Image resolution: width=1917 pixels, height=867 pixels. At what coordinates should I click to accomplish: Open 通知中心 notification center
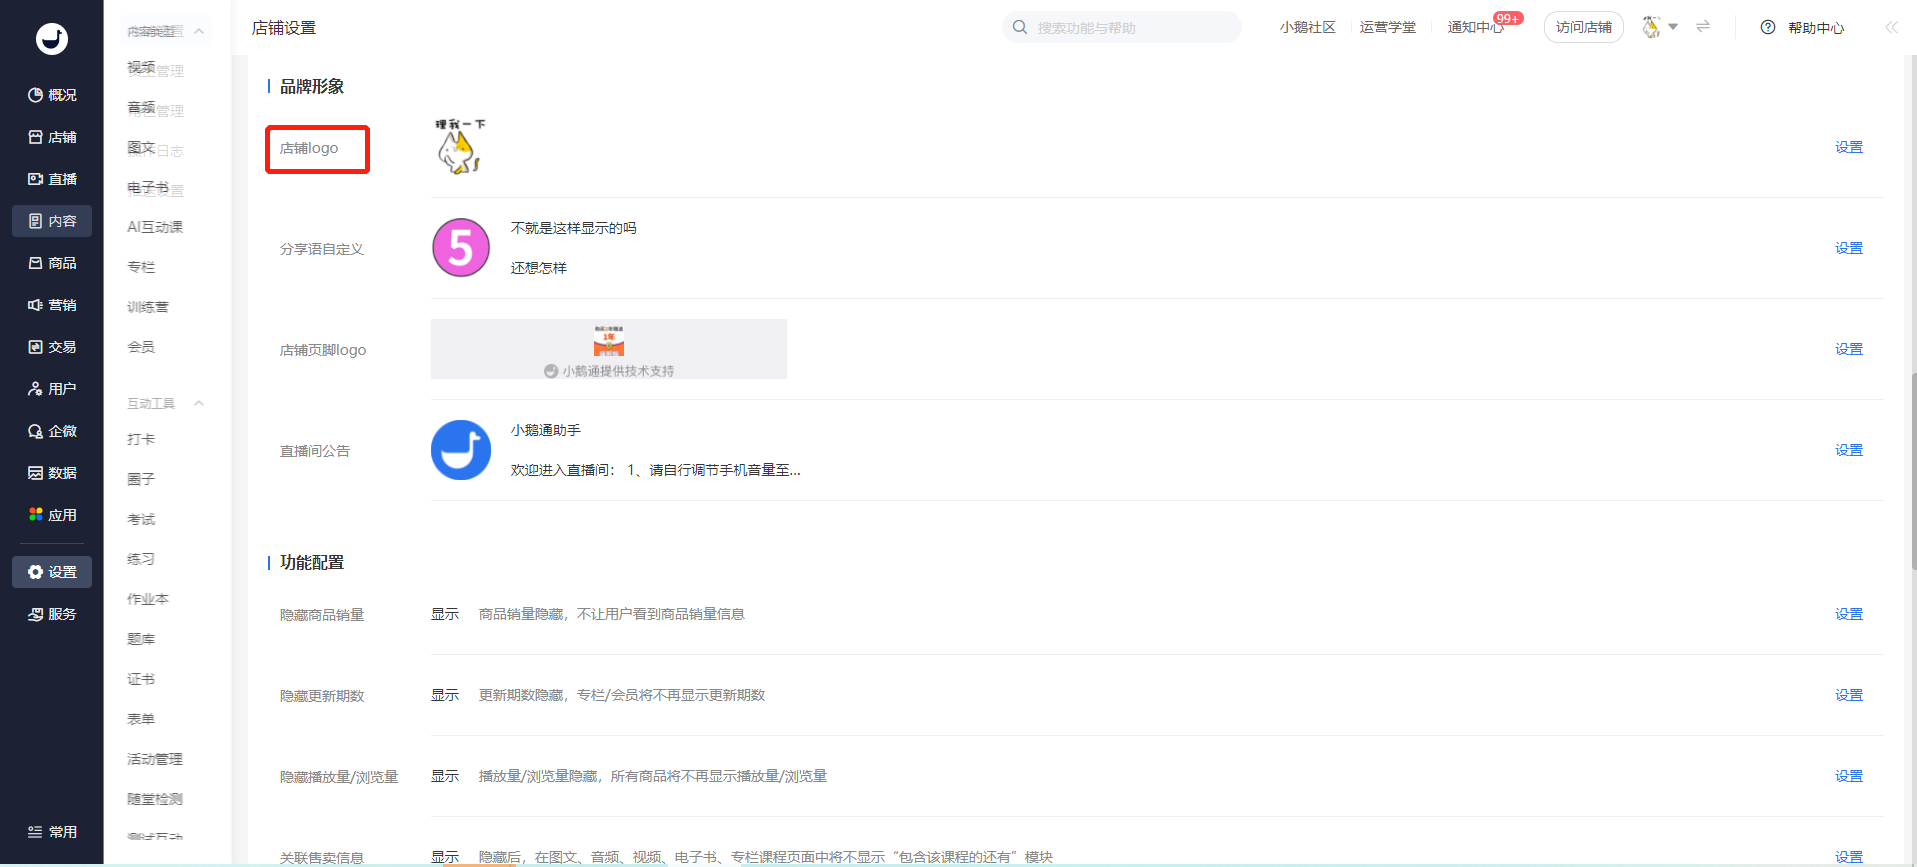click(1476, 27)
